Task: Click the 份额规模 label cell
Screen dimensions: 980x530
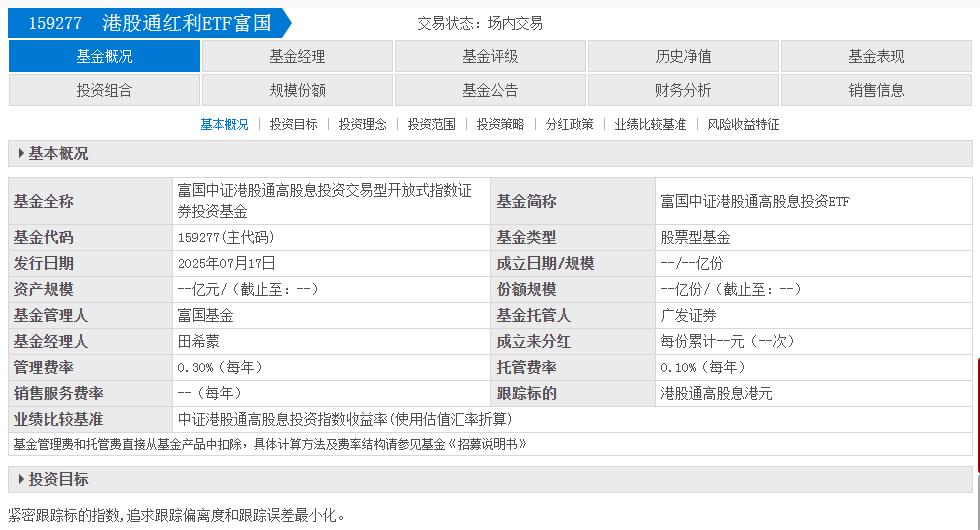Action: [573, 289]
